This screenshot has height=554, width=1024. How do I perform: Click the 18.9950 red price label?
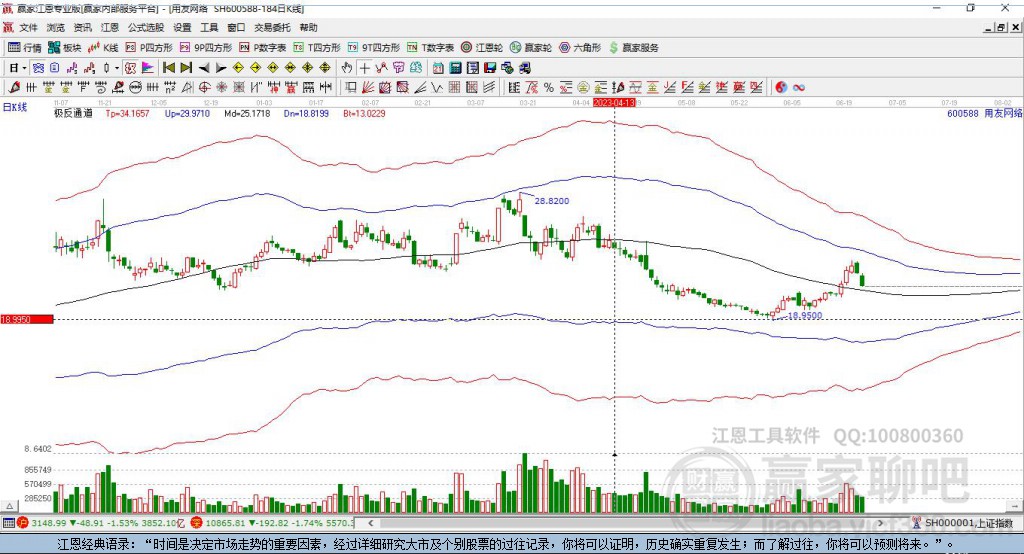pos(27,319)
